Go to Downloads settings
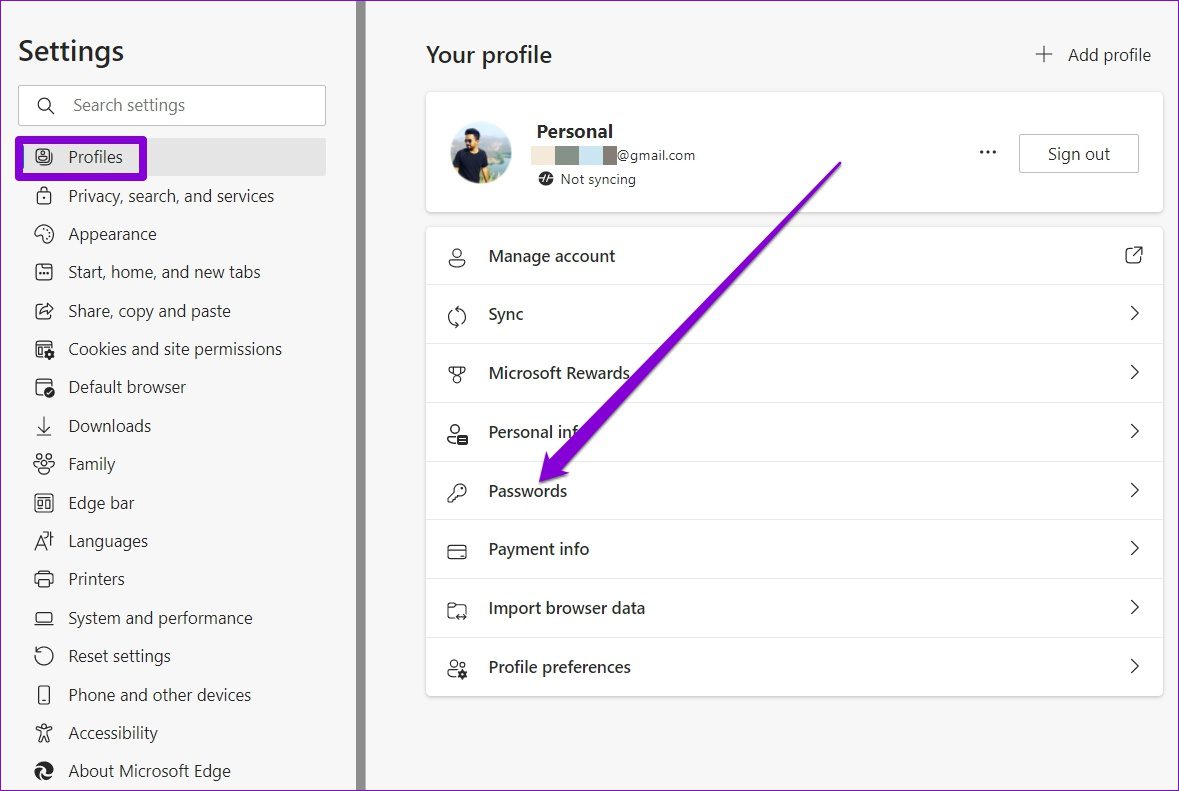Viewport: 1179px width, 791px height. [172, 426]
